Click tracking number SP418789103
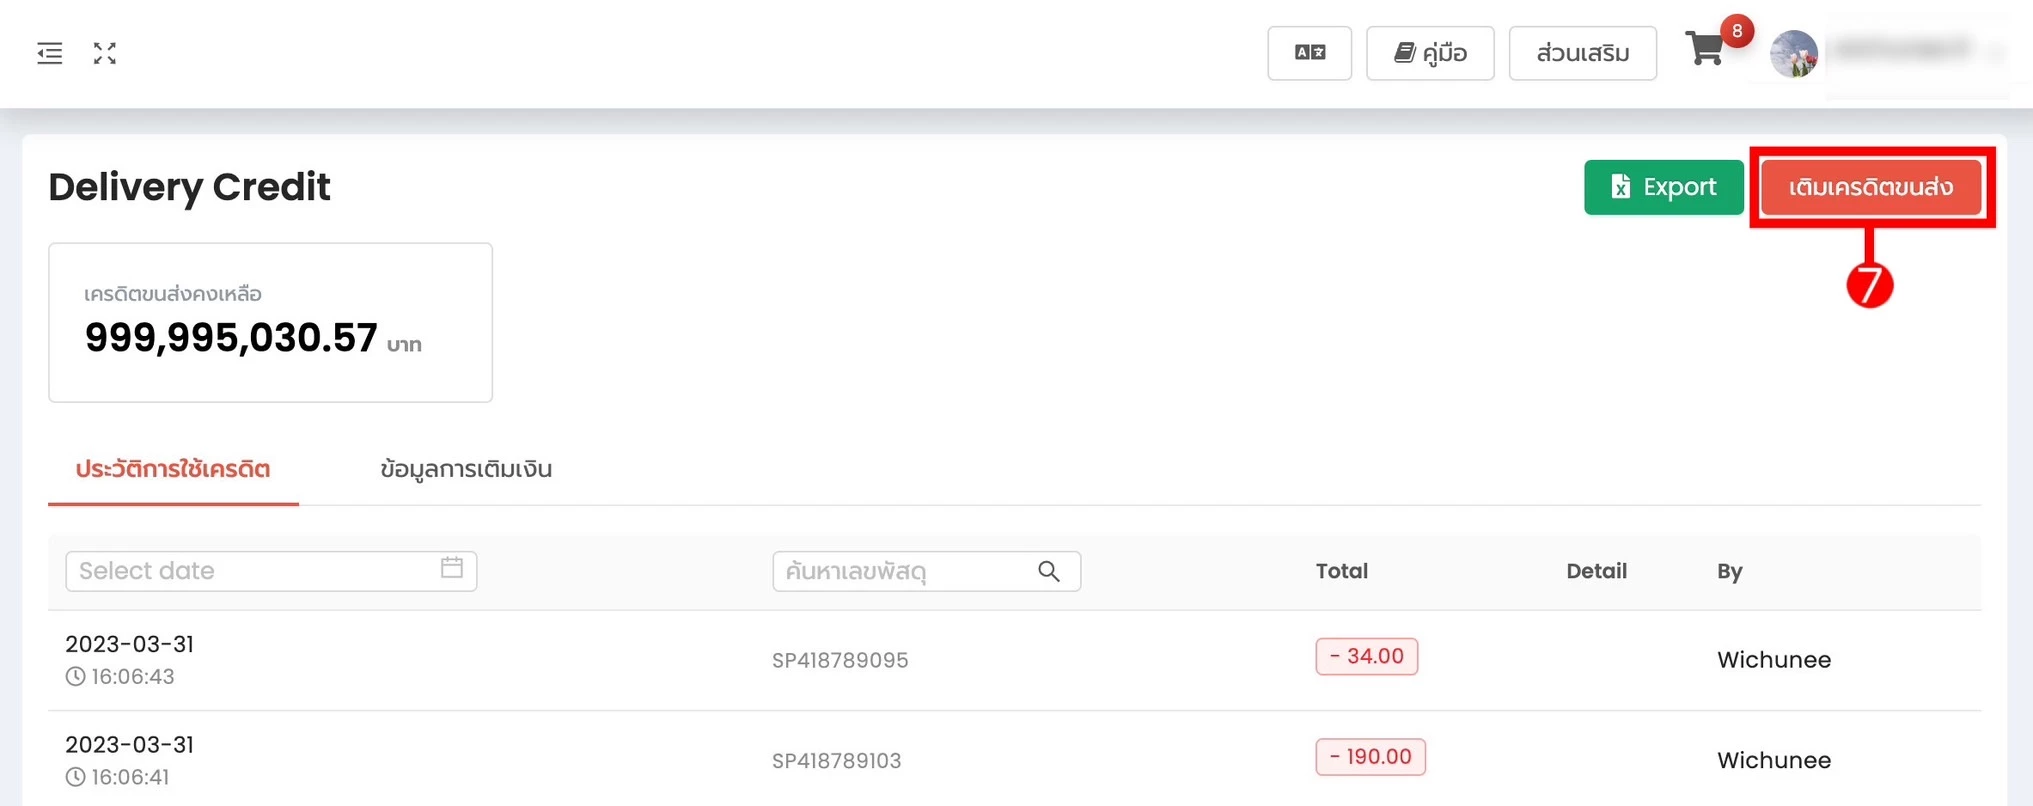This screenshot has width=2033, height=806. (x=836, y=761)
